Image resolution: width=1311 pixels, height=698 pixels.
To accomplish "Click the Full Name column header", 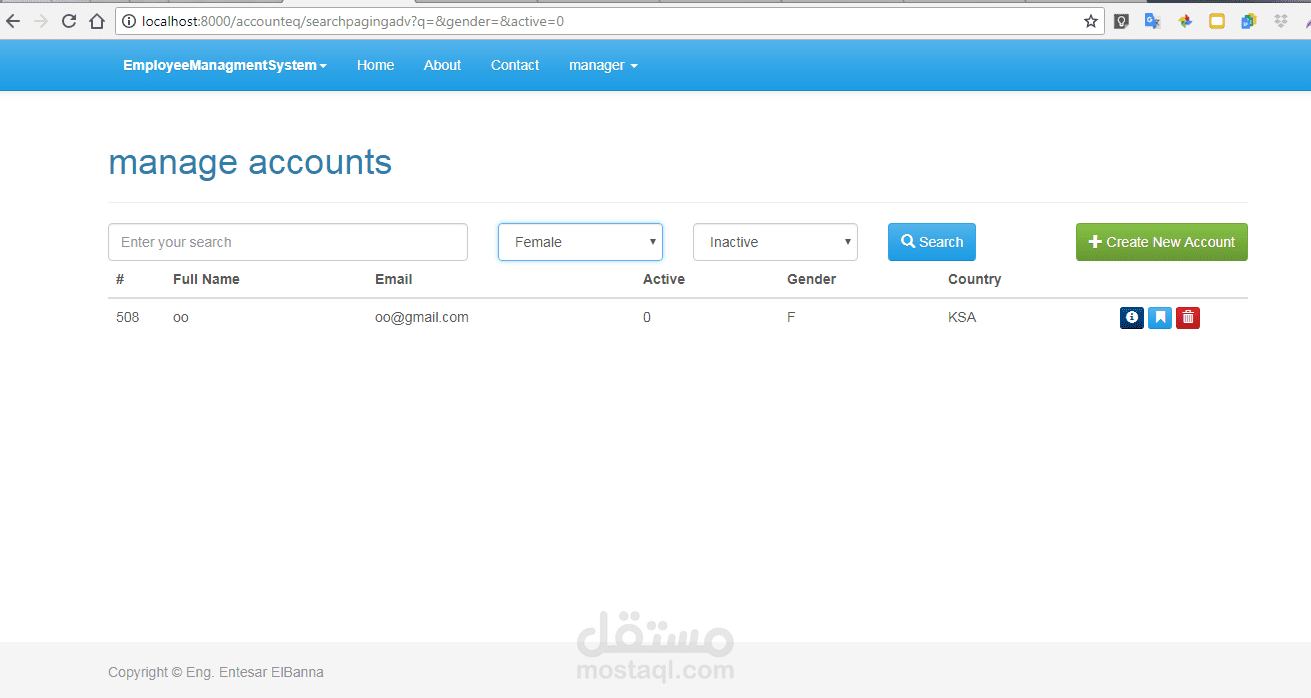I will 206,279.
